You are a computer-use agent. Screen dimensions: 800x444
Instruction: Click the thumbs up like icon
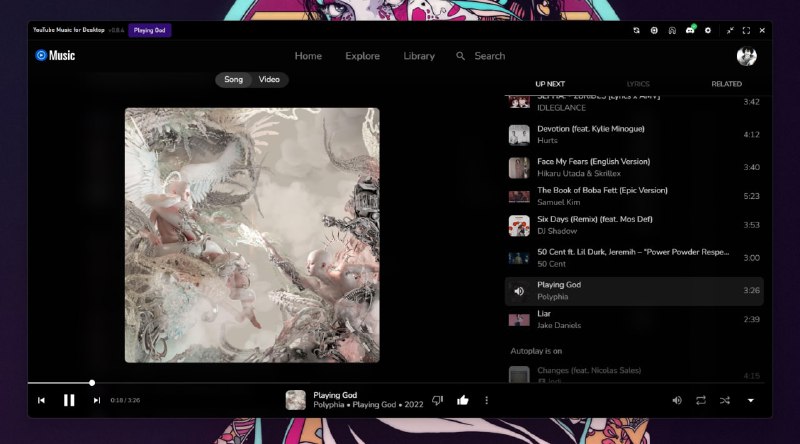click(x=462, y=400)
